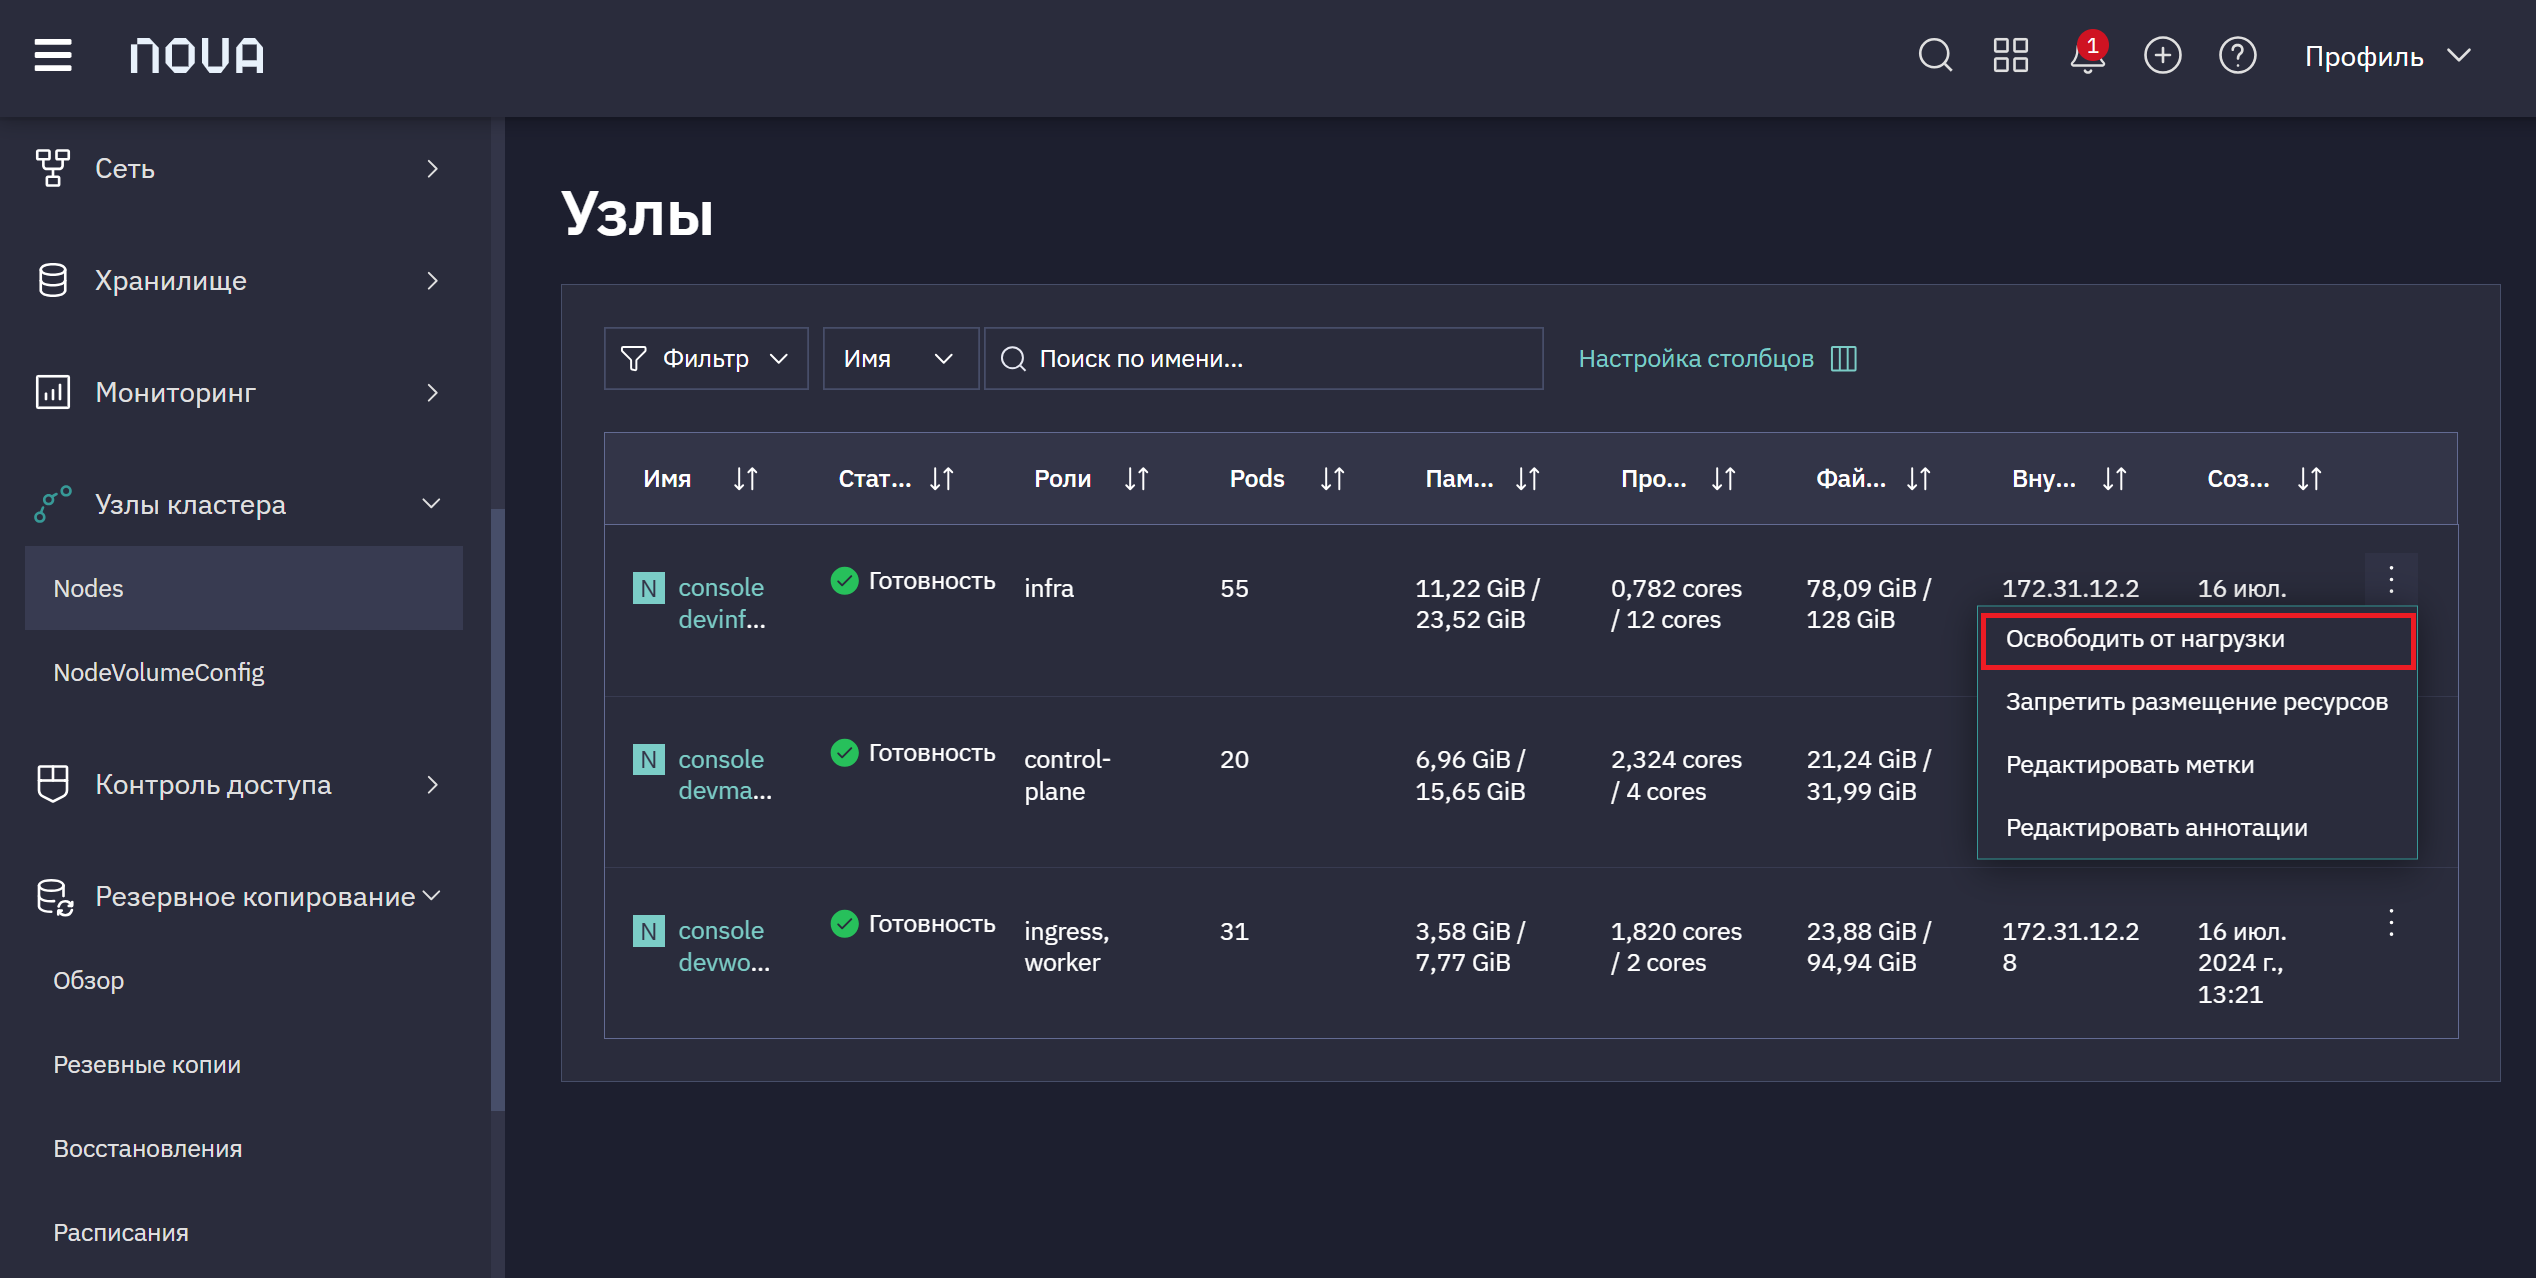The width and height of the screenshot is (2536, 1278).
Task: Click the Nova logo
Action: tap(197, 55)
